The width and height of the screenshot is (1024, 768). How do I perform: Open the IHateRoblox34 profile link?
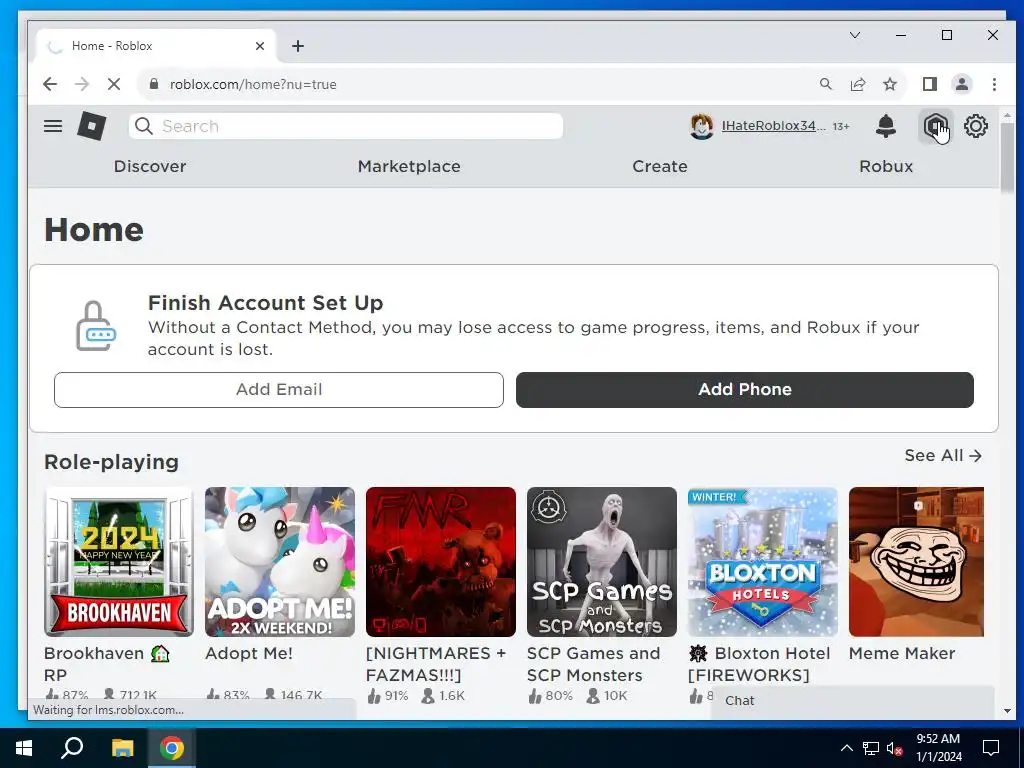(x=773, y=125)
